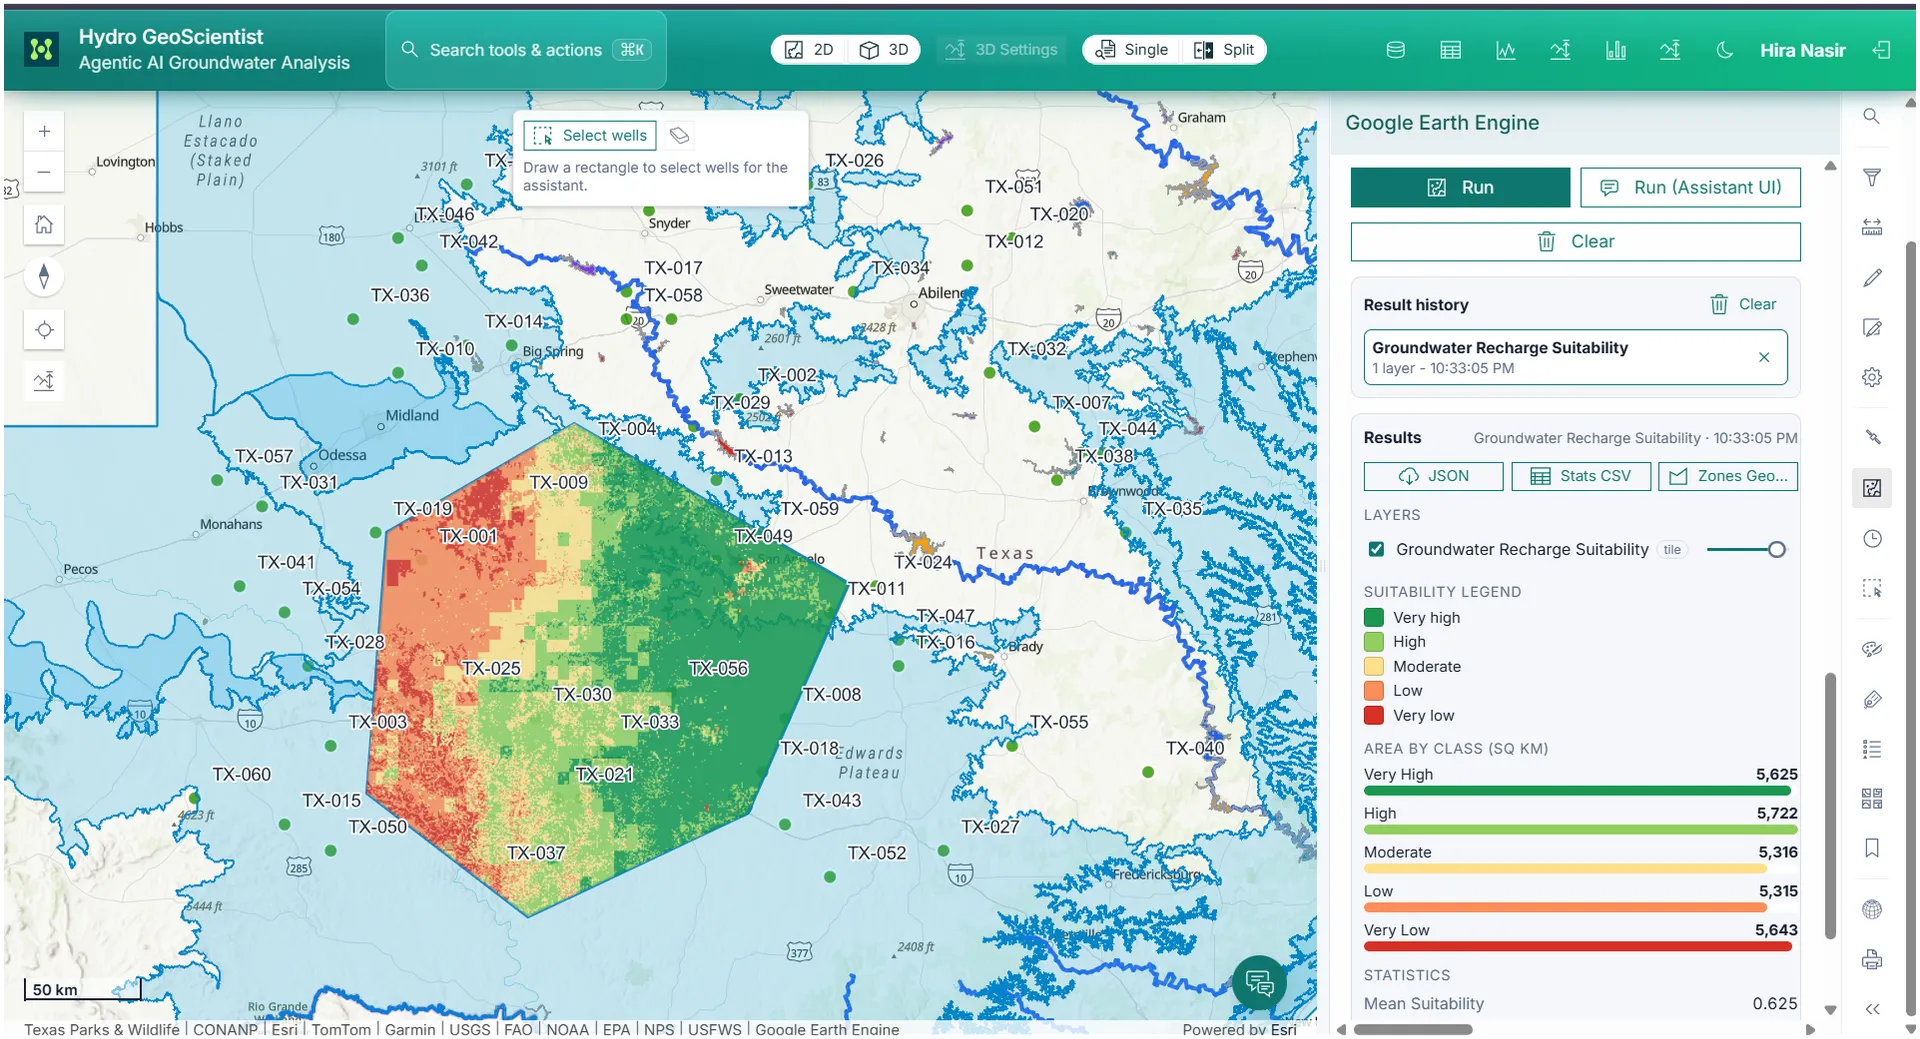Screen dimensions: 1920x1039
Task: Select the measure ruler tool in sidebar
Action: point(1872,227)
